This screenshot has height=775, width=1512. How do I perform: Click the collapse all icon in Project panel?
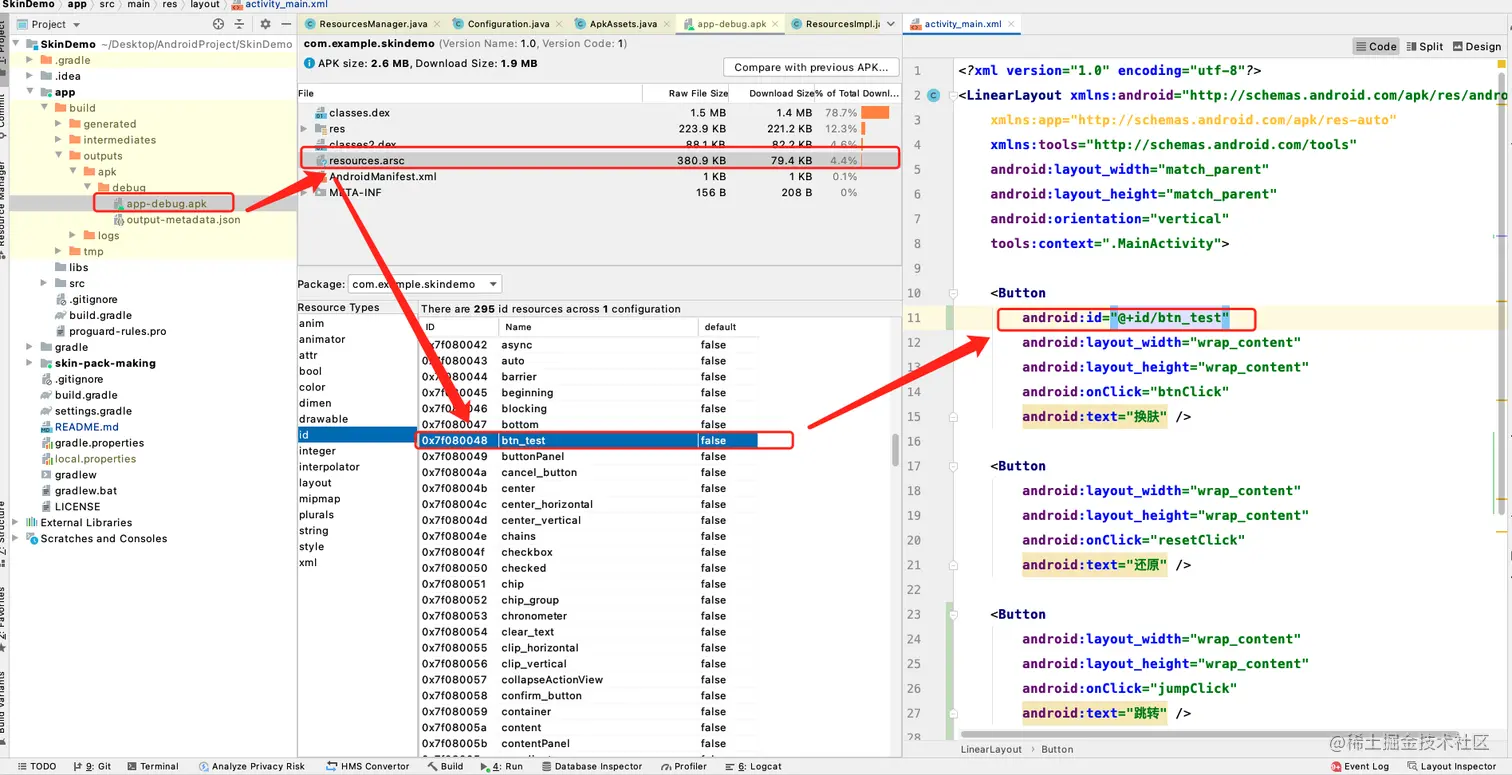pyautogui.click(x=239, y=24)
